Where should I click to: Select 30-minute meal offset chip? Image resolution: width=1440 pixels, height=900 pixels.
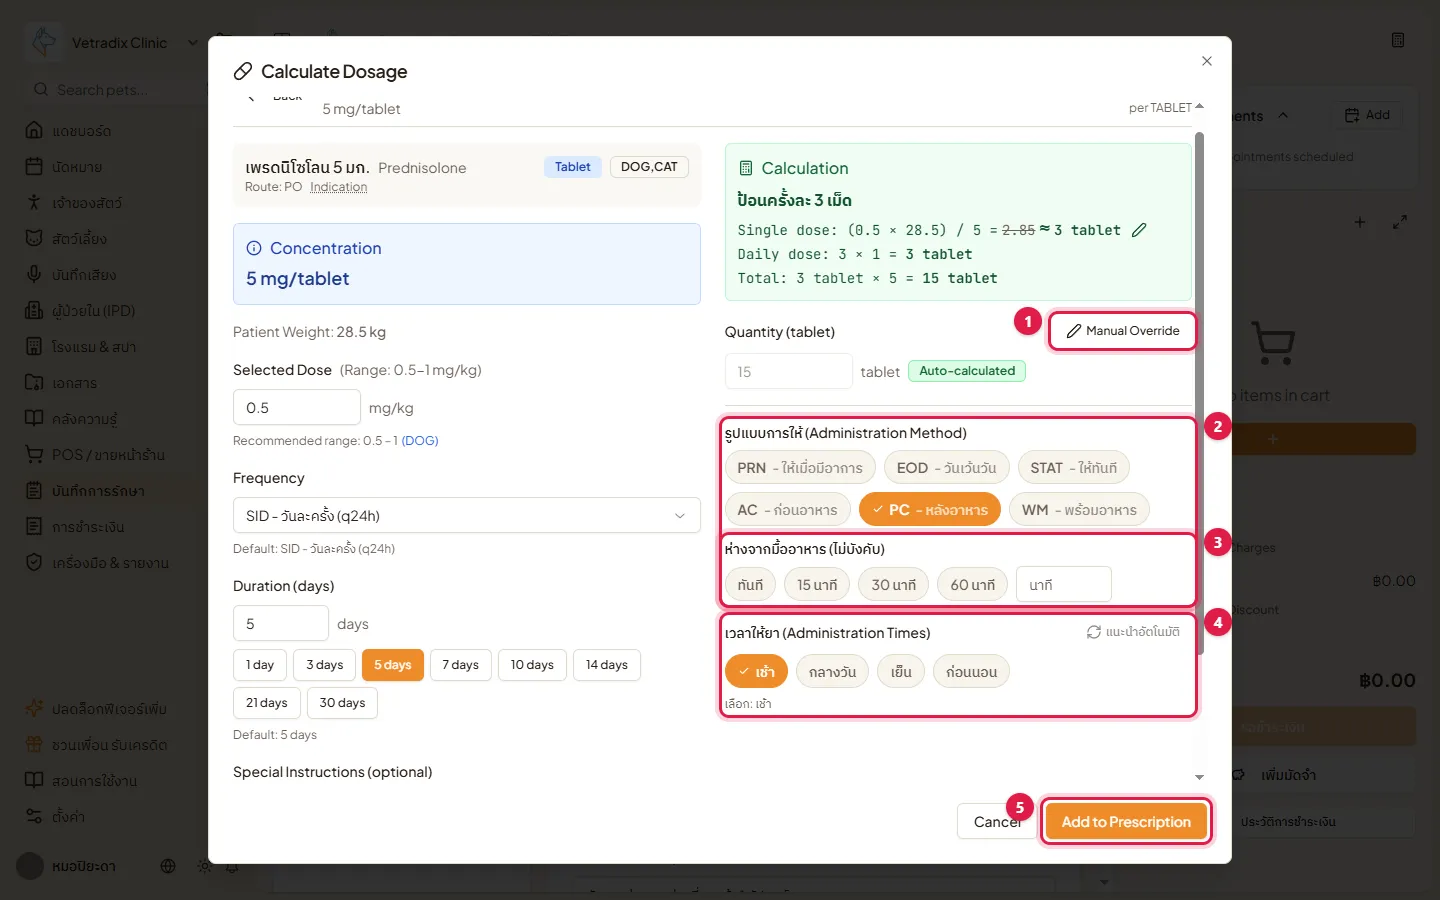[x=893, y=585]
